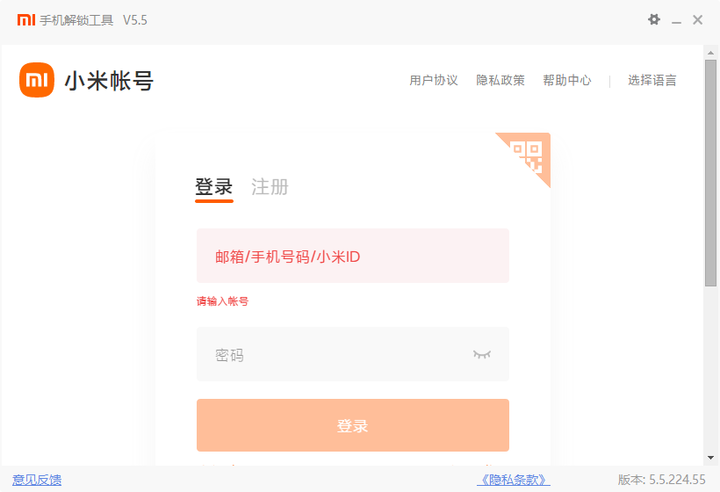Focus the 邮箱/手机号码/小米ID account field
Viewport: 720px width, 492px height.
click(353, 256)
